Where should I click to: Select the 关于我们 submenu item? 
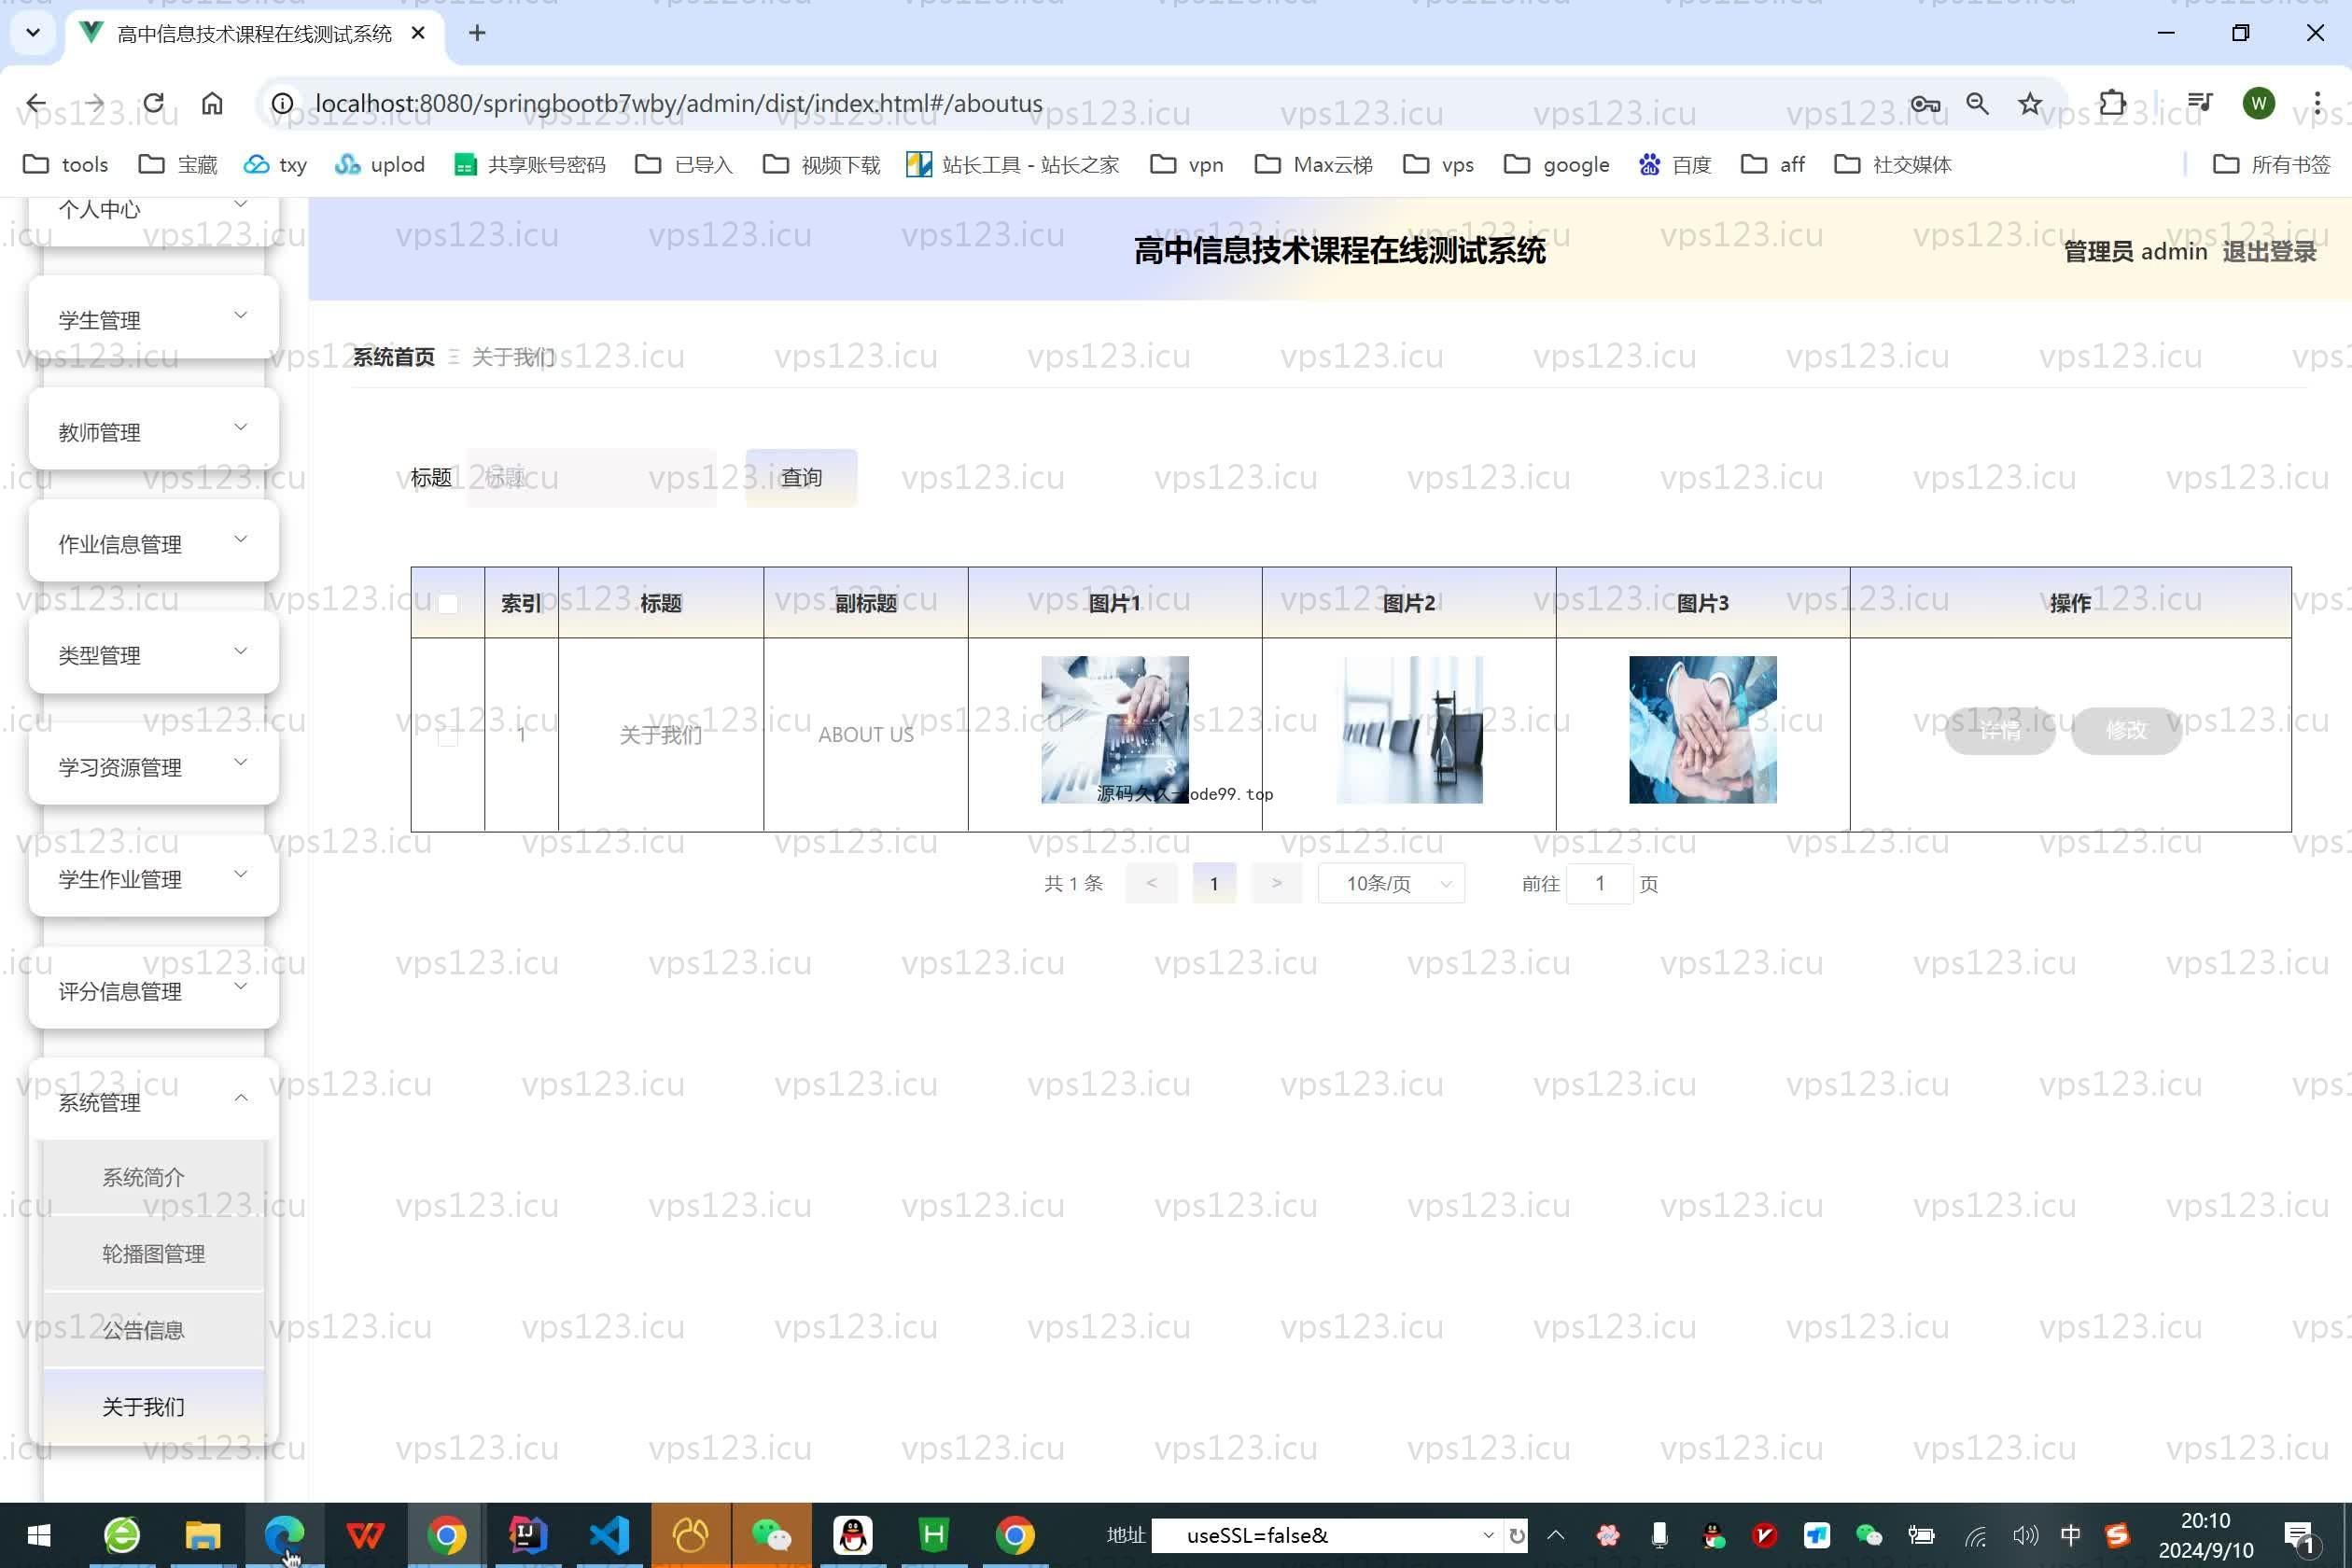coord(153,1407)
